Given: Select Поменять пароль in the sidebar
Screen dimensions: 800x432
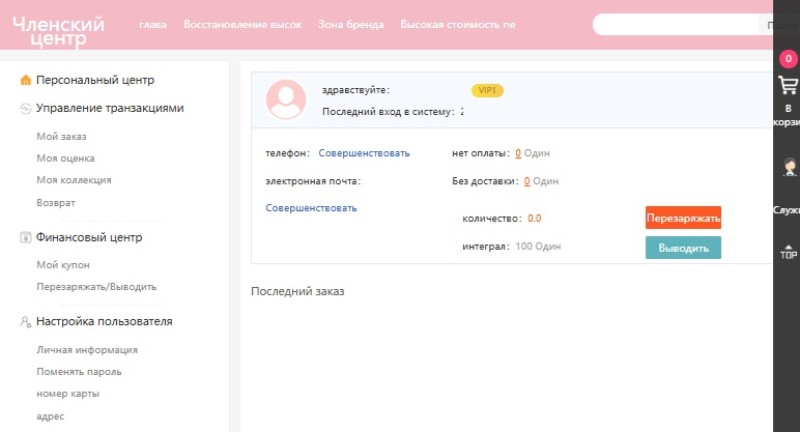Looking at the screenshot, I should click(79, 372).
